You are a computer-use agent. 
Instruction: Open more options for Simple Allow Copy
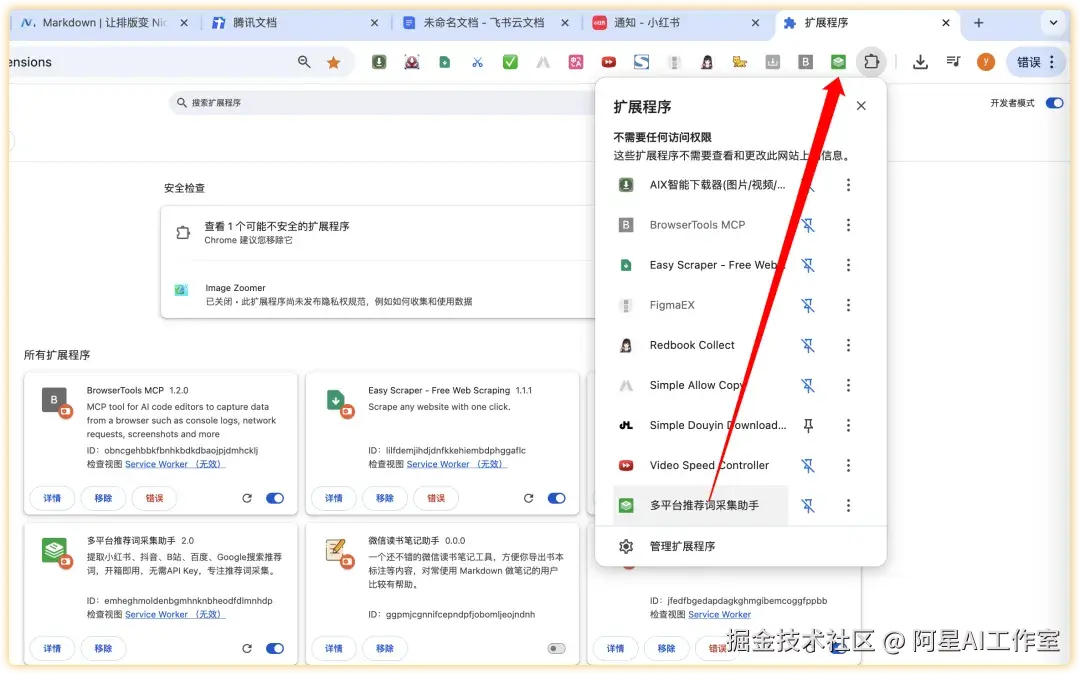pyautogui.click(x=849, y=385)
